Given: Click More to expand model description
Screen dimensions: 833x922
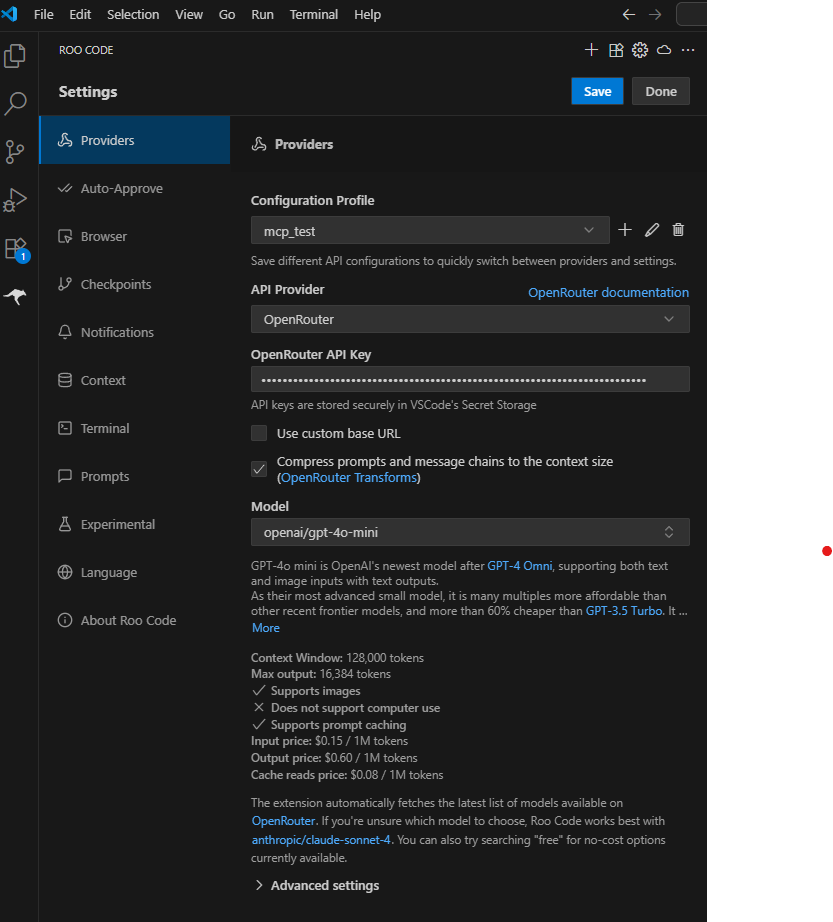Looking at the screenshot, I should (x=266, y=628).
